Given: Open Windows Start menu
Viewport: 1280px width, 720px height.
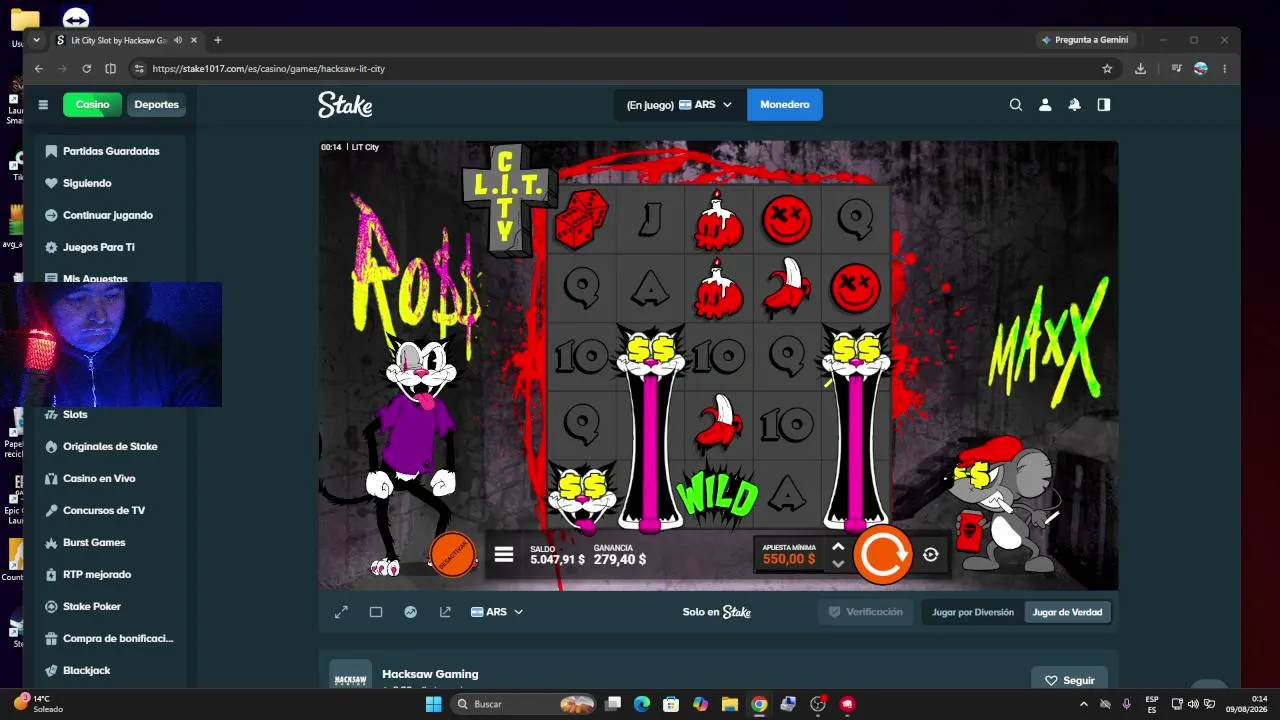Looking at the screenshot, I should (433, 704).
